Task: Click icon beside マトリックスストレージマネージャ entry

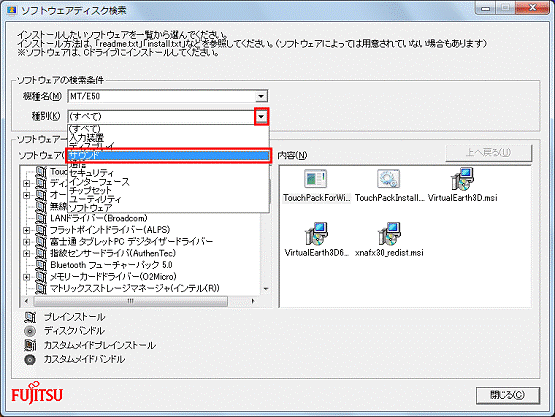Action: (x=41, y=289)
